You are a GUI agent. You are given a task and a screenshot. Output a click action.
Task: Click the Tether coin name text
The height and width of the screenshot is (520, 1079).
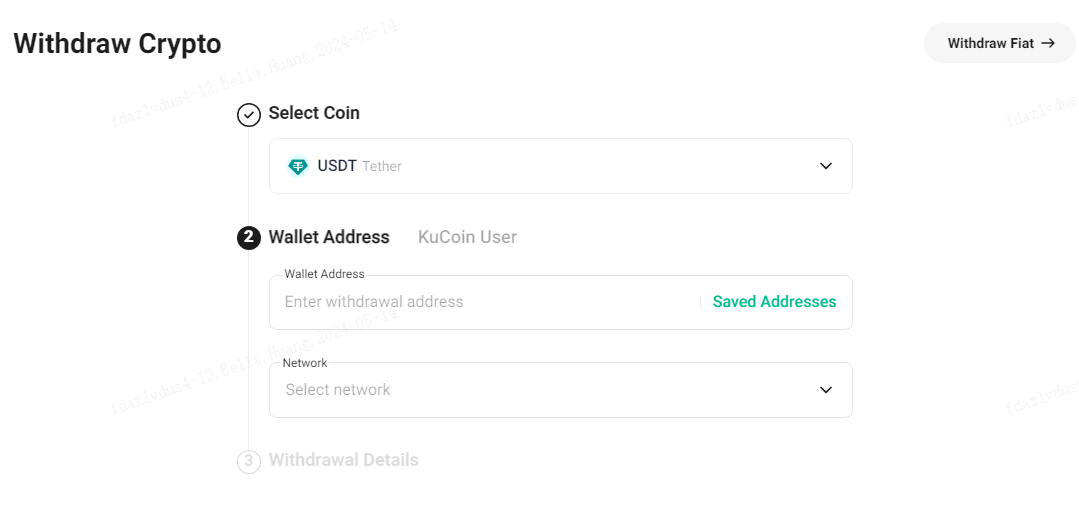coord(382,166)
